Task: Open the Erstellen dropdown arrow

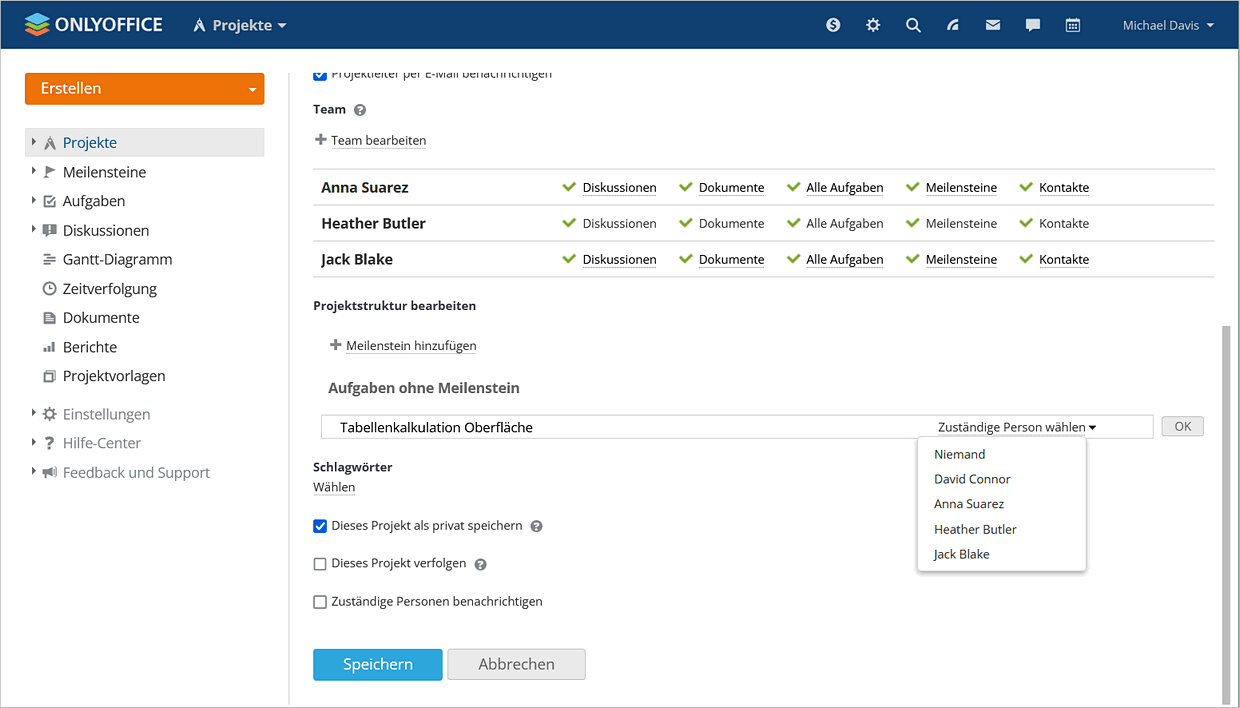Action: pyautogui.click(x=252, y=89)
